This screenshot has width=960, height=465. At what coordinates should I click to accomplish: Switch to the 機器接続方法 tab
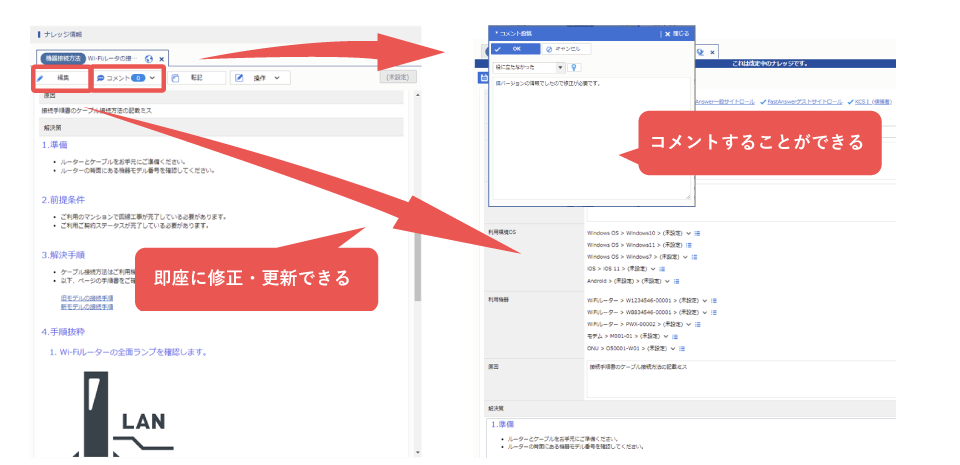click(61, 59)
